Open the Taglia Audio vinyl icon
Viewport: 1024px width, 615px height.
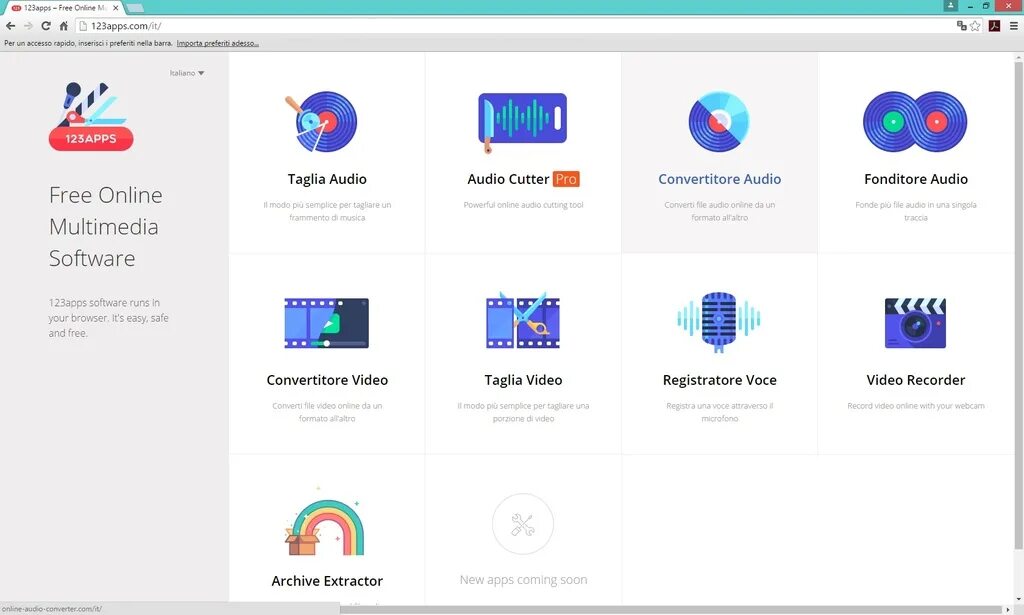point(322,121)
